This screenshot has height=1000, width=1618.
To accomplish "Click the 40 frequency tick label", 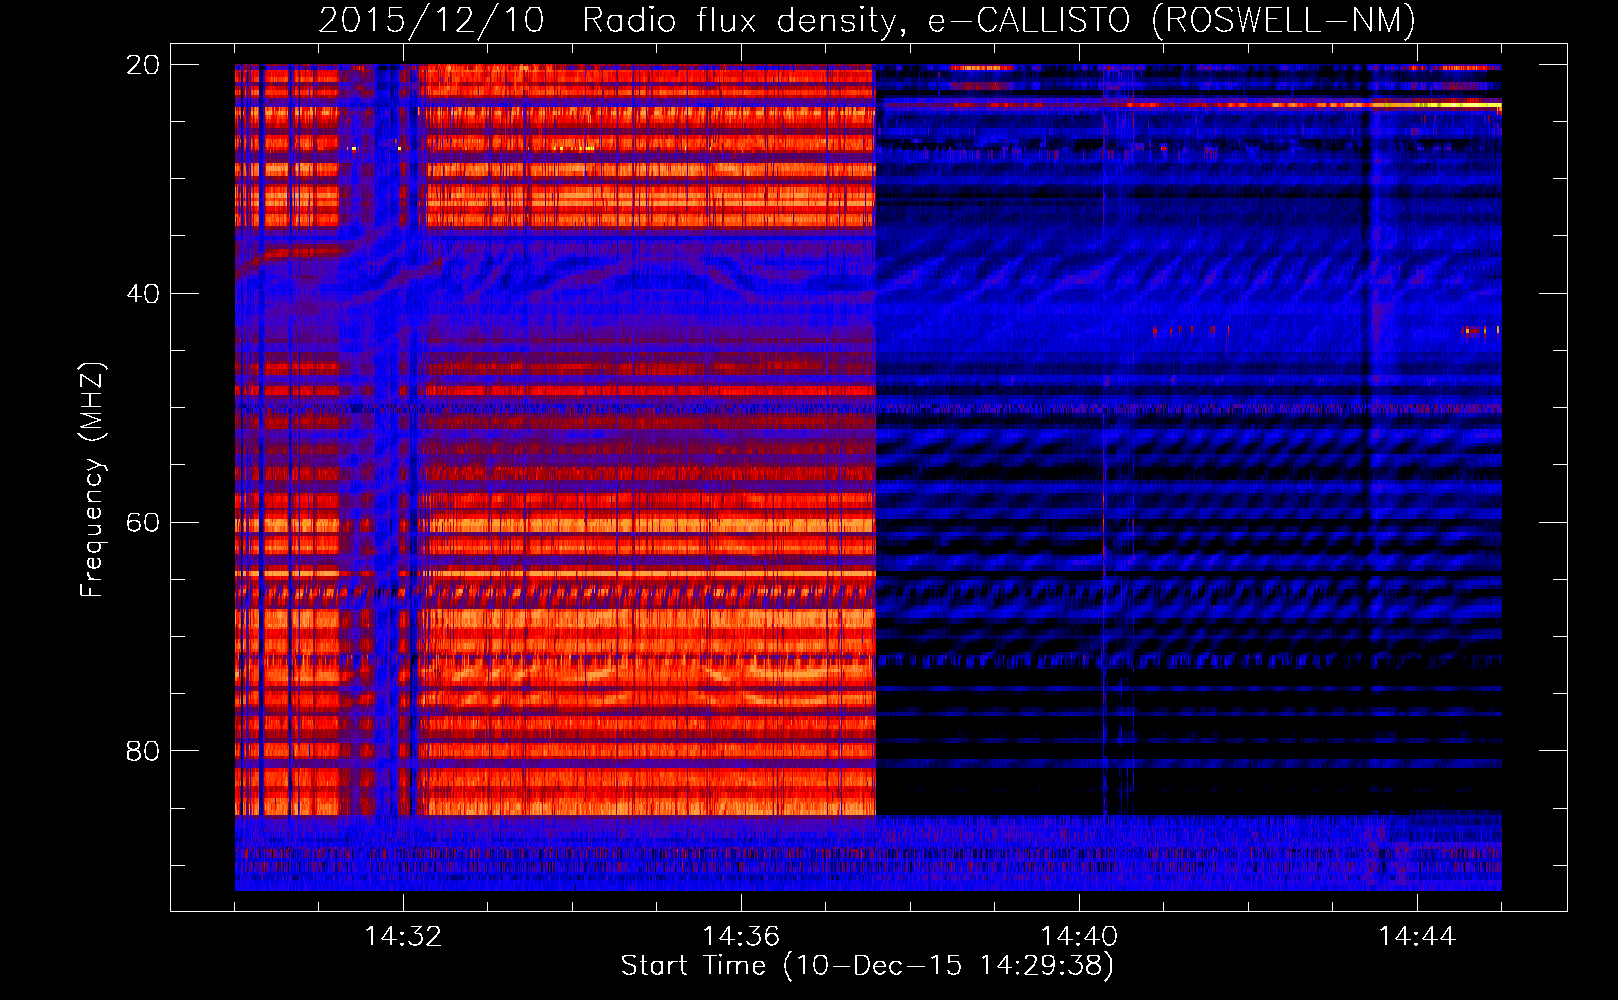I will coord(142,294).
